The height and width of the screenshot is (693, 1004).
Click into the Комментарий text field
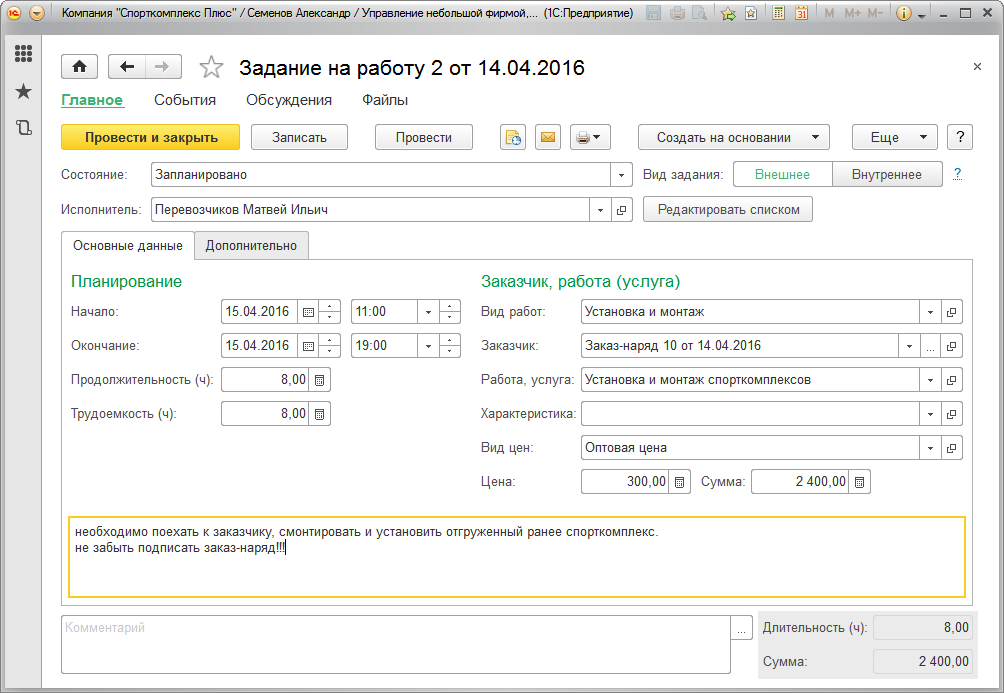(x=395, y=645)
